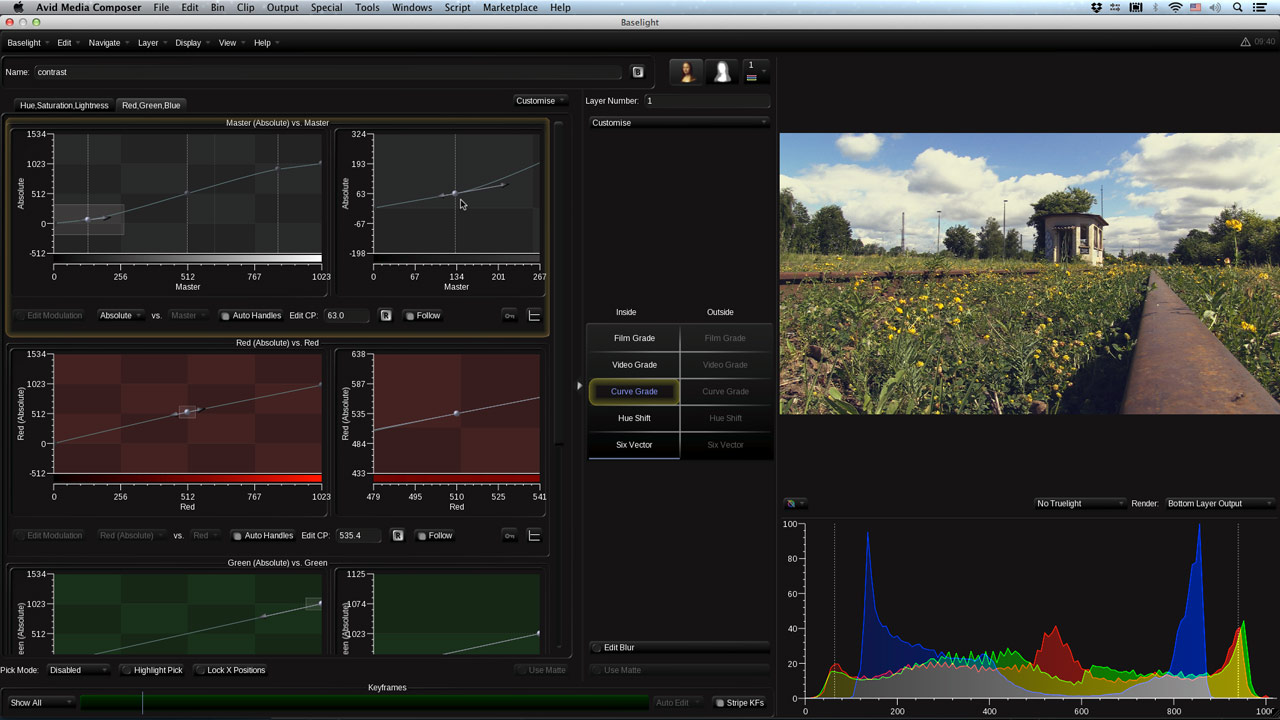Open the Render Bottom Layer Output dropdown

pyautogui.click(x=1218, y=503)
